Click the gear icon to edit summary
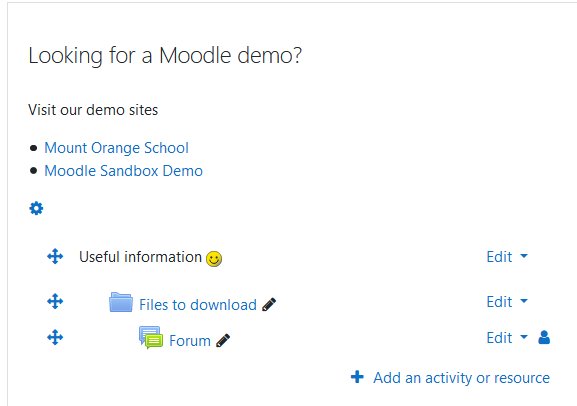The height and width of the screenshot is (406, 577). [36, 208]
